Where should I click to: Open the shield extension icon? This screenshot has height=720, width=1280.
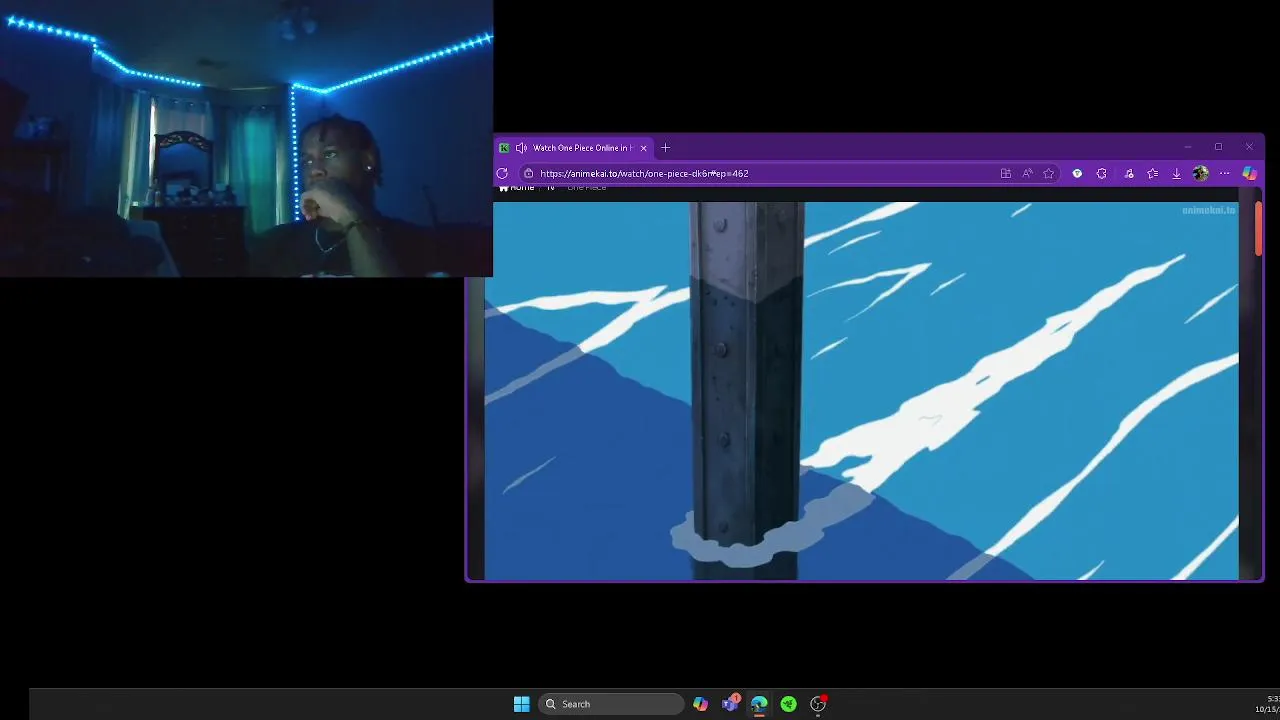[x=1077, y=173]
